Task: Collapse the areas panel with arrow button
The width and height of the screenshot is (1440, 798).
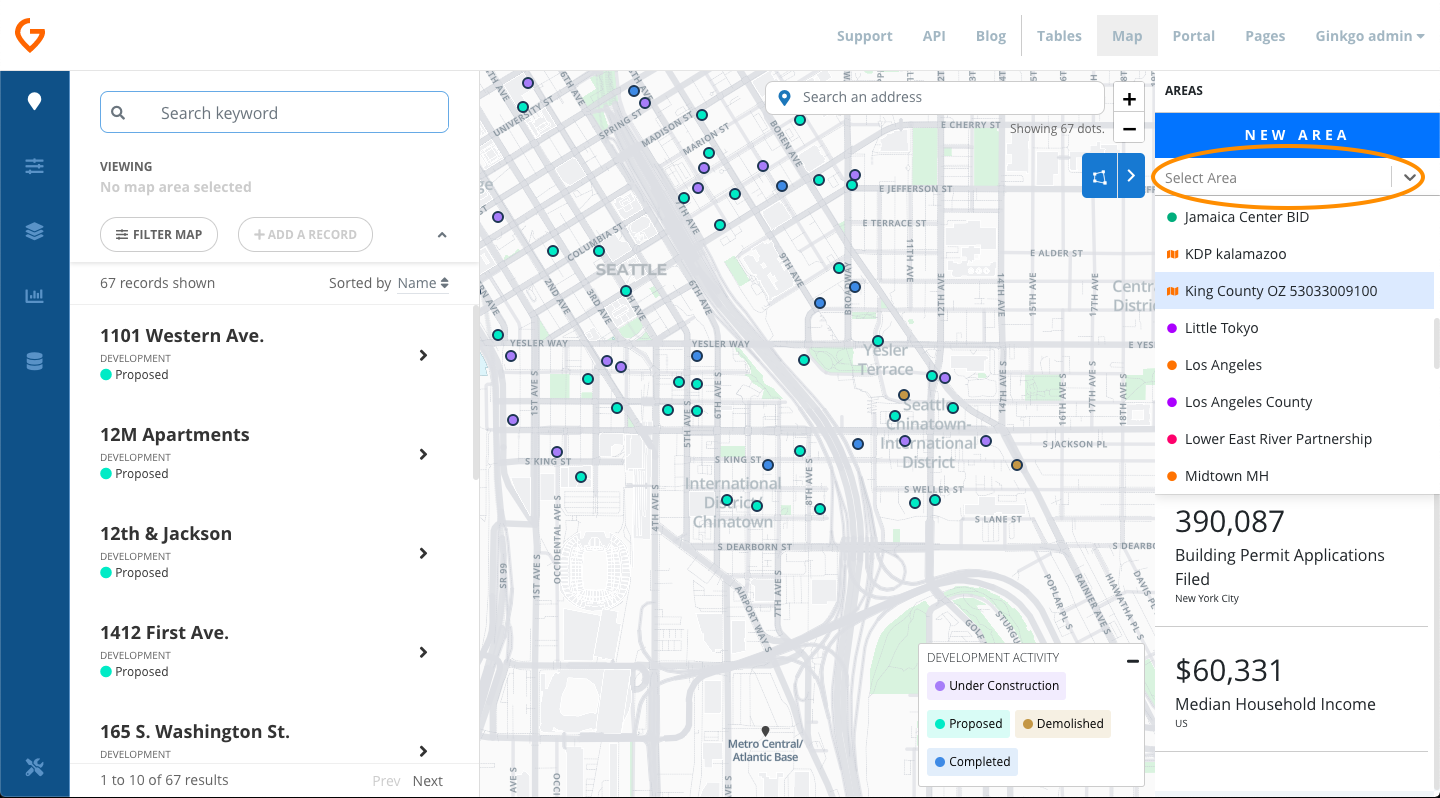Action: 1131,176
